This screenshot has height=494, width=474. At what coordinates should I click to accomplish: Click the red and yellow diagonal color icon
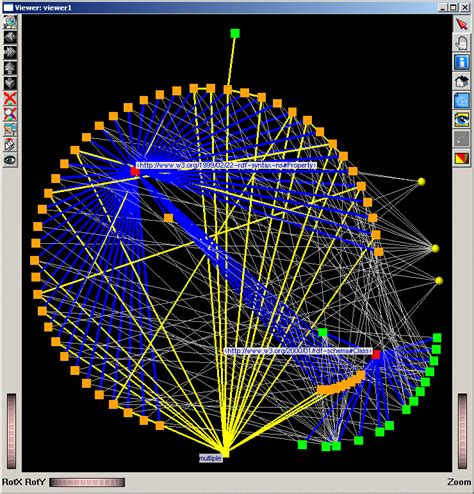(462, 158)
